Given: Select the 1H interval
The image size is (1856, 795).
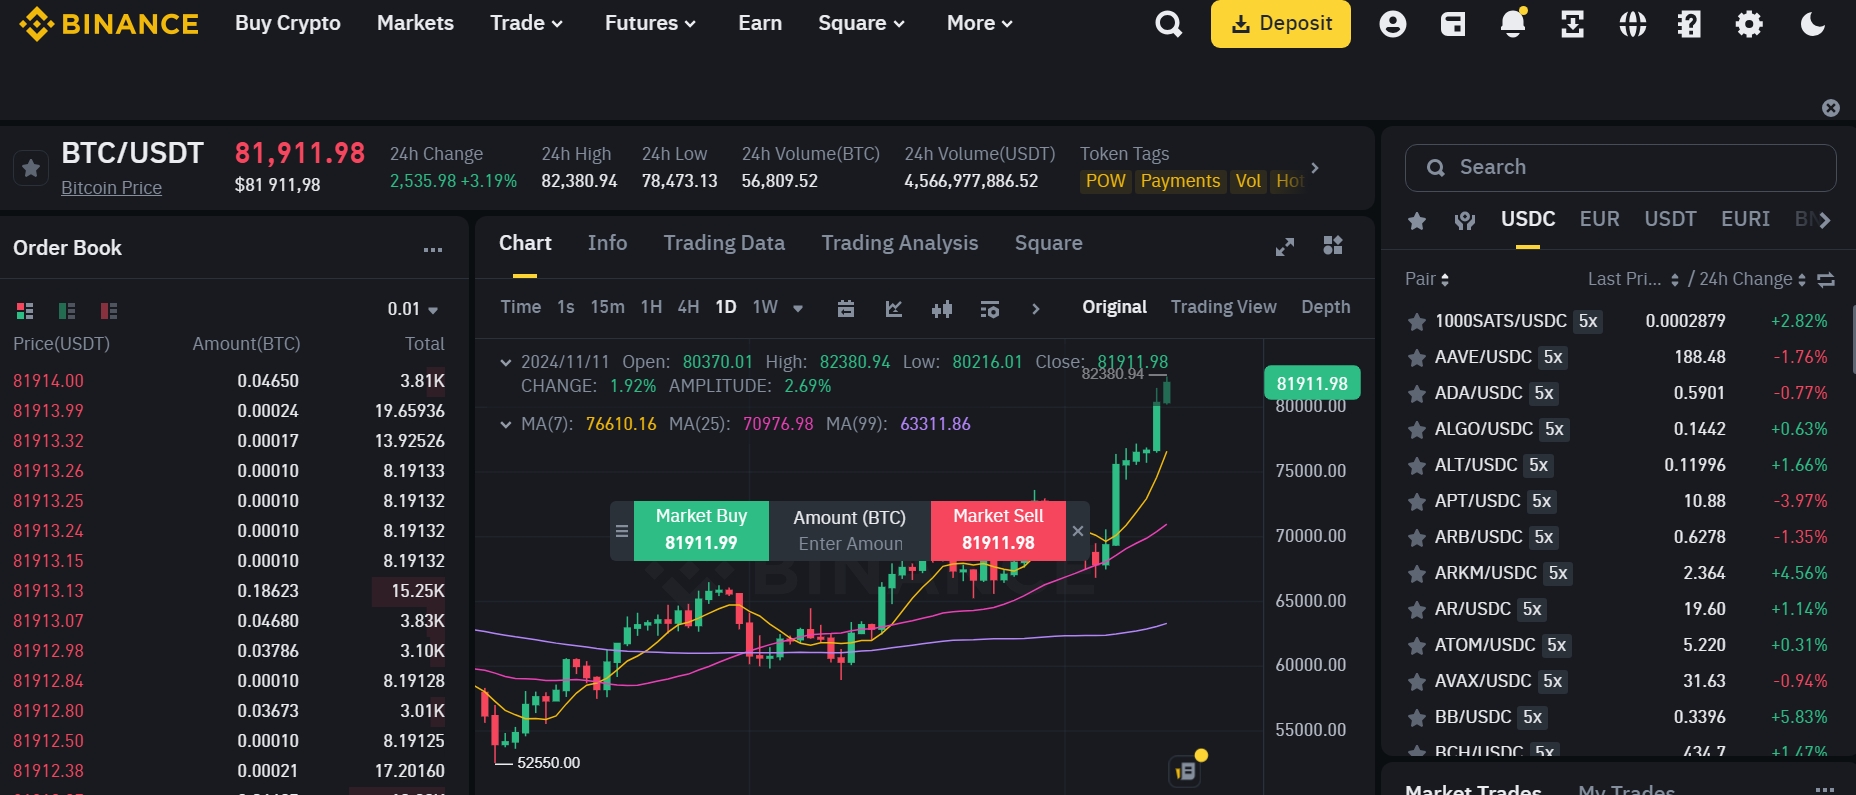Looking at the screenshot, I should click(651, 307).
